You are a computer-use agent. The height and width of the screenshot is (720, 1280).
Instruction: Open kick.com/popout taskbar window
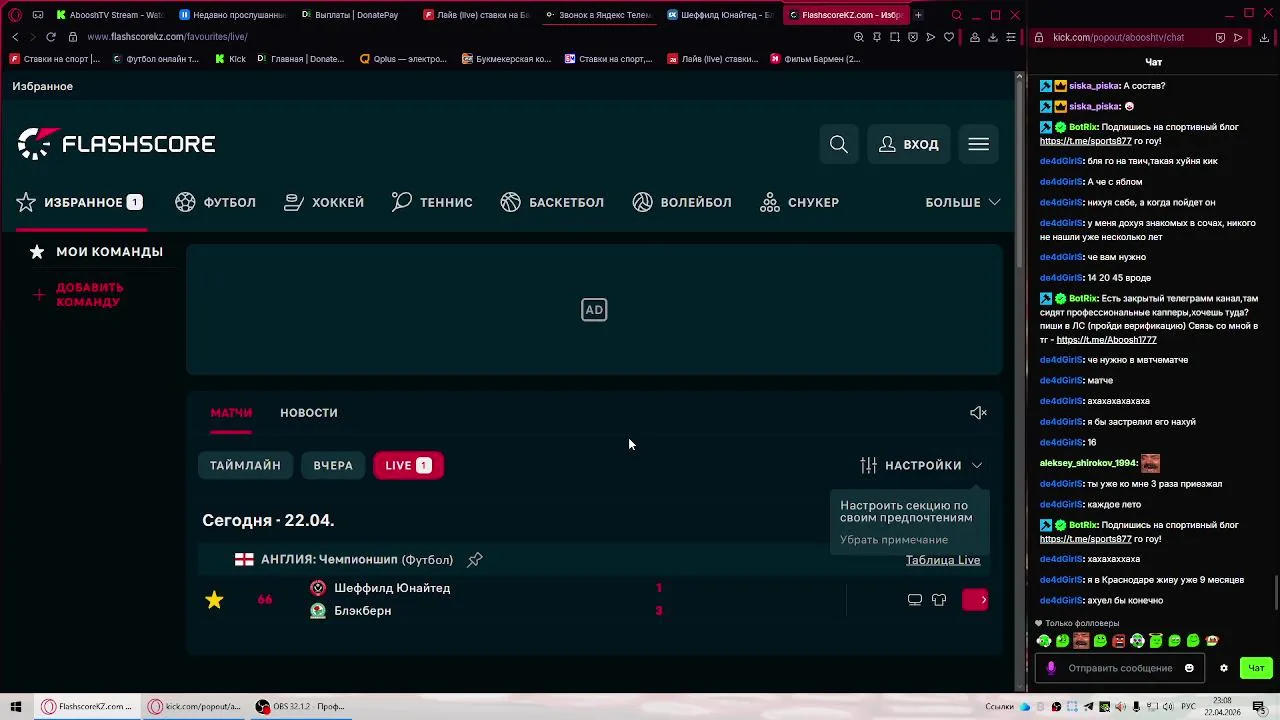[195, 707]
